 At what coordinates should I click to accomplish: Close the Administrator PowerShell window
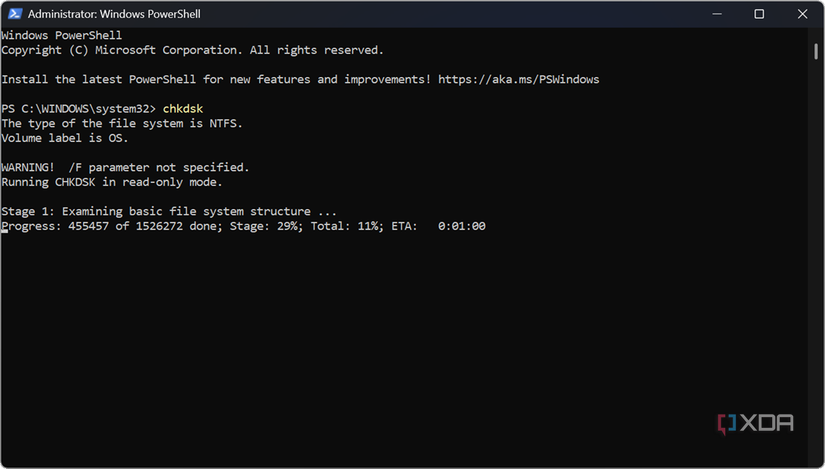[801, 14]
